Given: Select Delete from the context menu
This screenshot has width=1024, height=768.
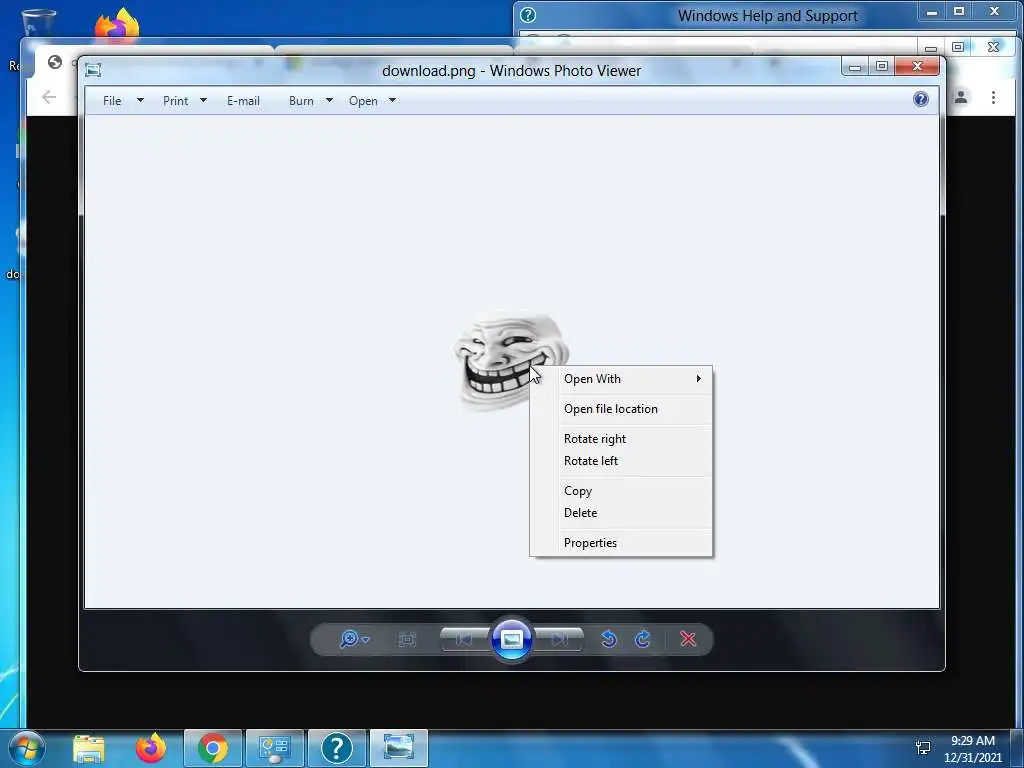Looking at the screenshot, I should pos(621,513).
